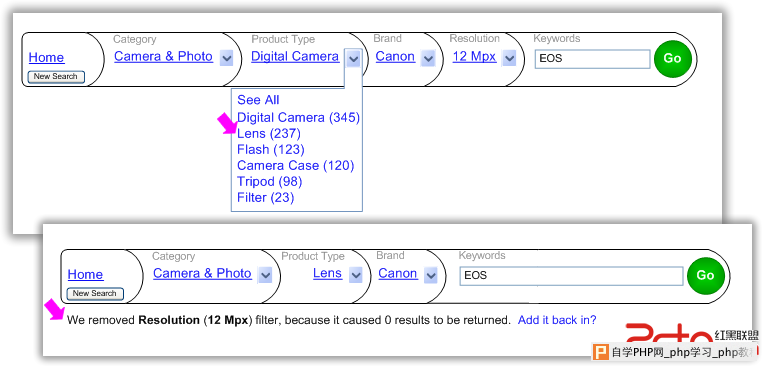The image size is (762, 366).
Task: Expand Category dropdown arrow in top bar
Action: (x=226, y=59)
